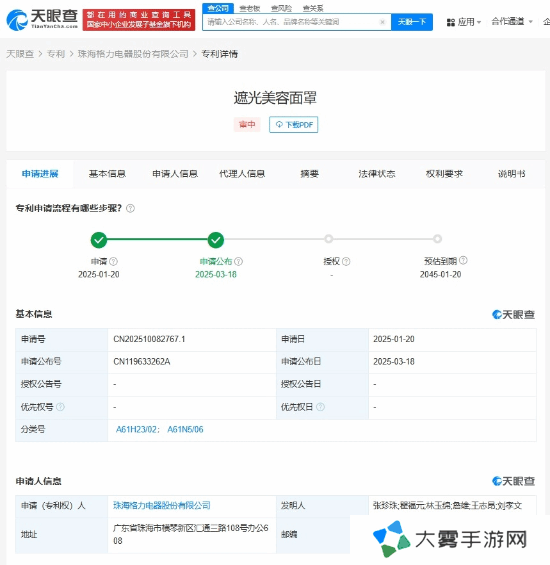The height and width of the screenshot is (565, 550).
Task: Switch to the 法律状态 tab
Action: [x=377, y=174]
